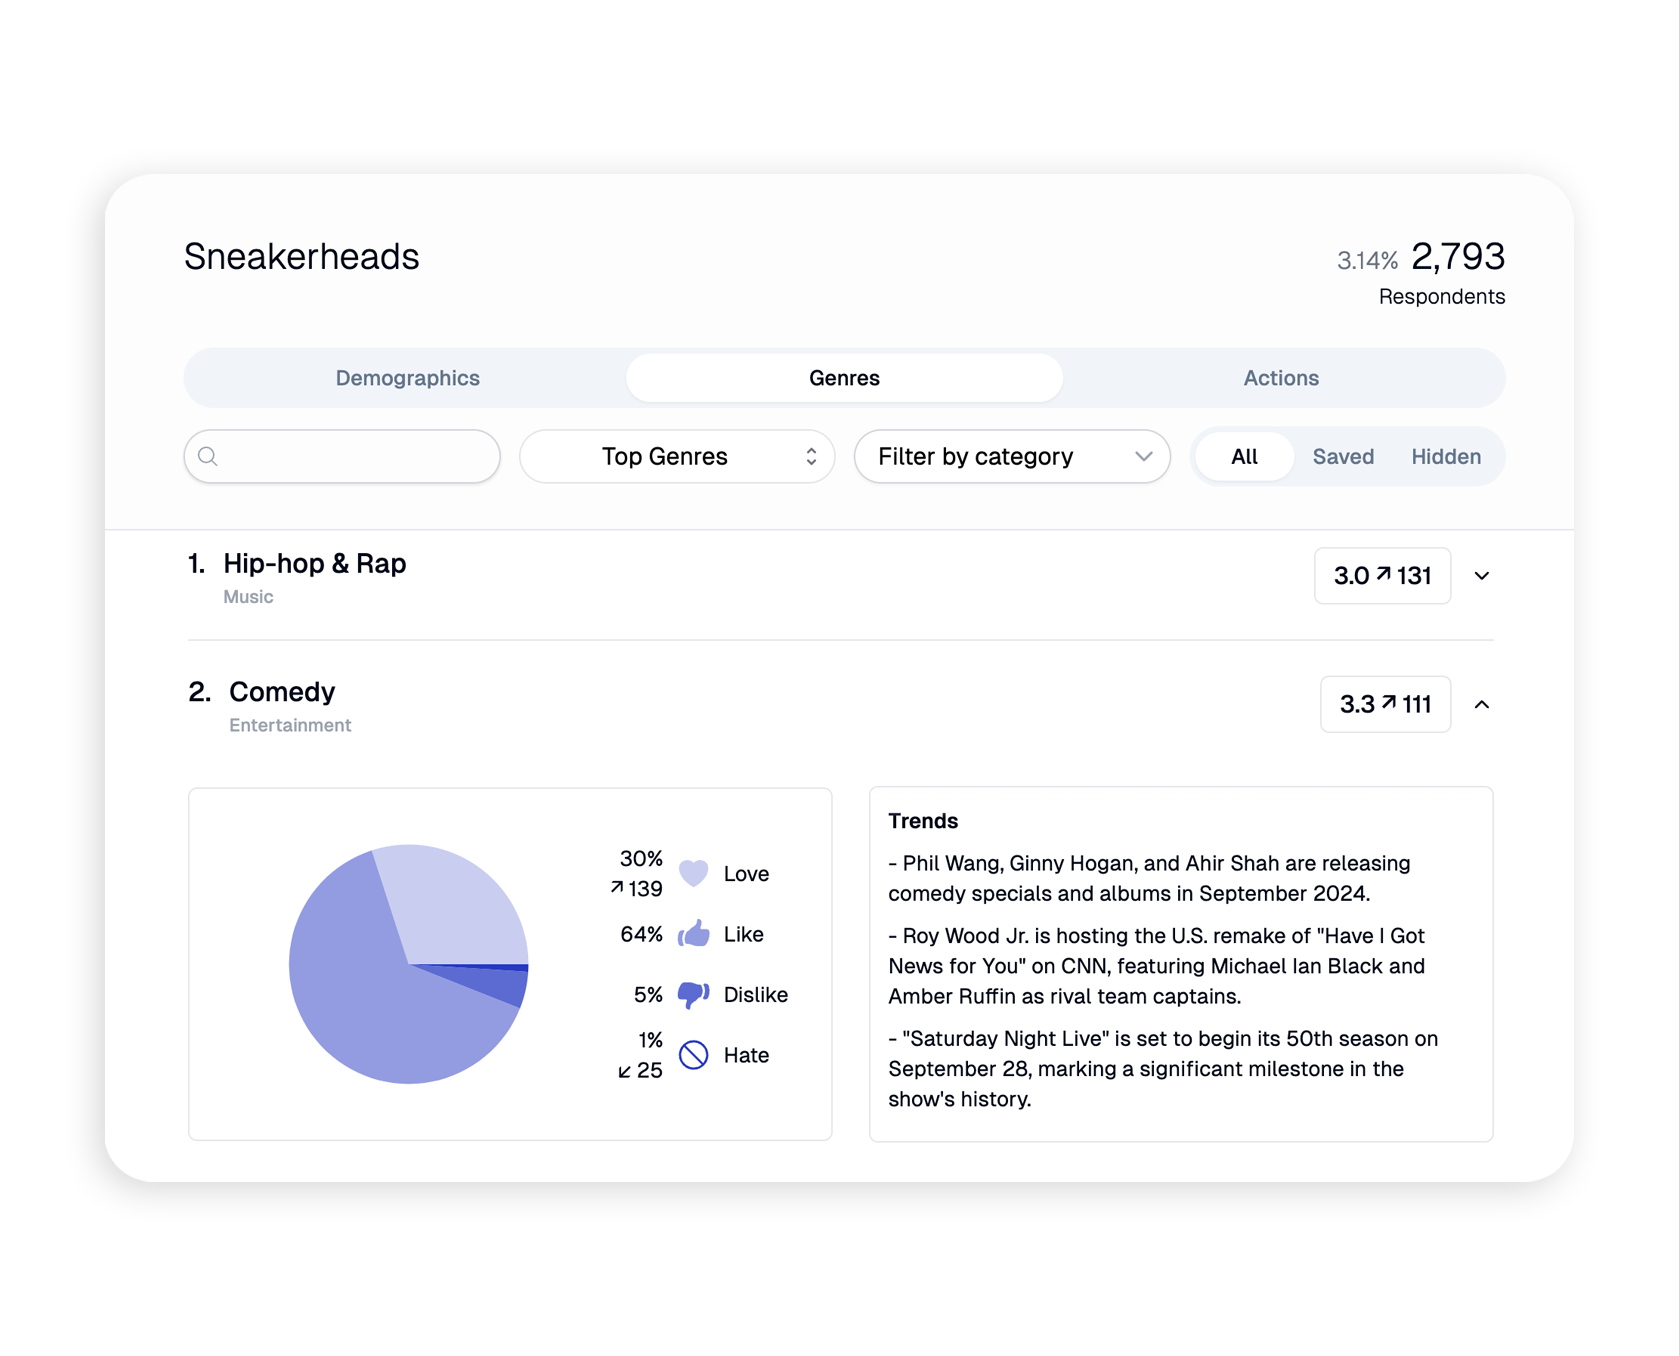Click the Love slice of the pie chart
This screenshot has width=1679, height=1356.
pyautogui.click(x=455, y=905)
